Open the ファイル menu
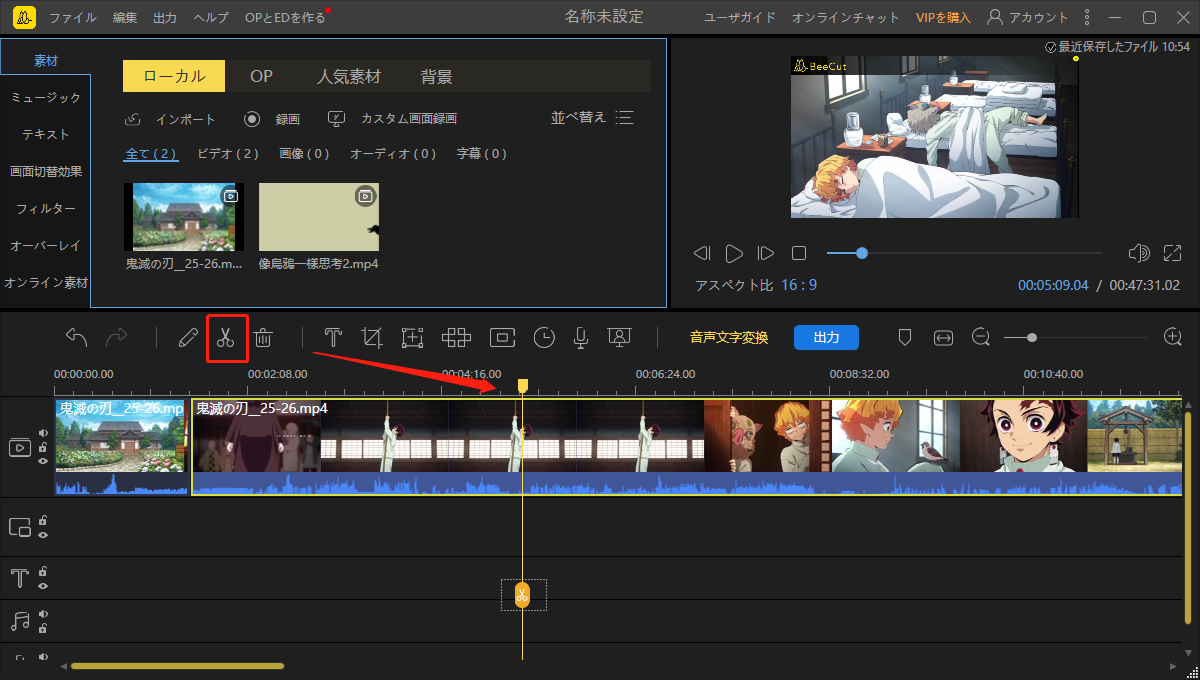Image resolution: width=1200 pixels, height=680 pixels. coord(73,18)
